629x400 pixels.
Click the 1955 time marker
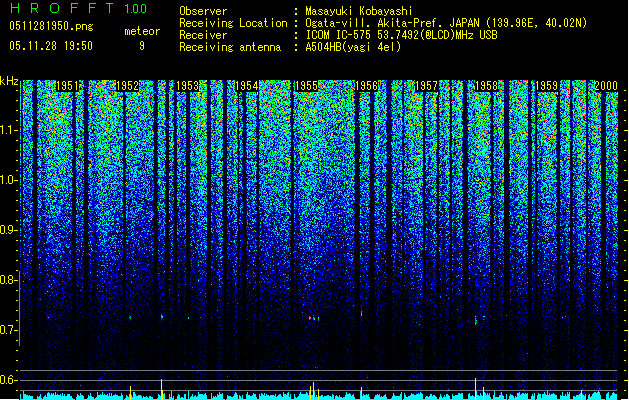[306, 86]
